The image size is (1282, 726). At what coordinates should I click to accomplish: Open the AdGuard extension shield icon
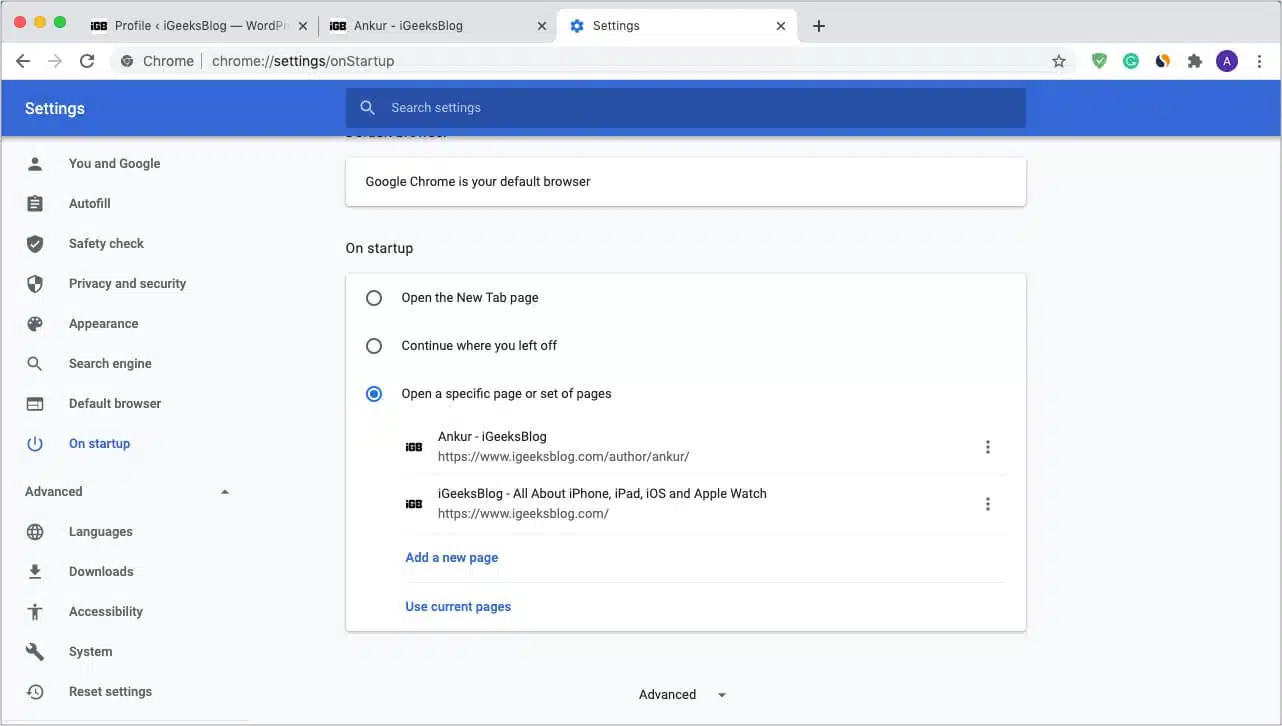(x=1098, y=60)
